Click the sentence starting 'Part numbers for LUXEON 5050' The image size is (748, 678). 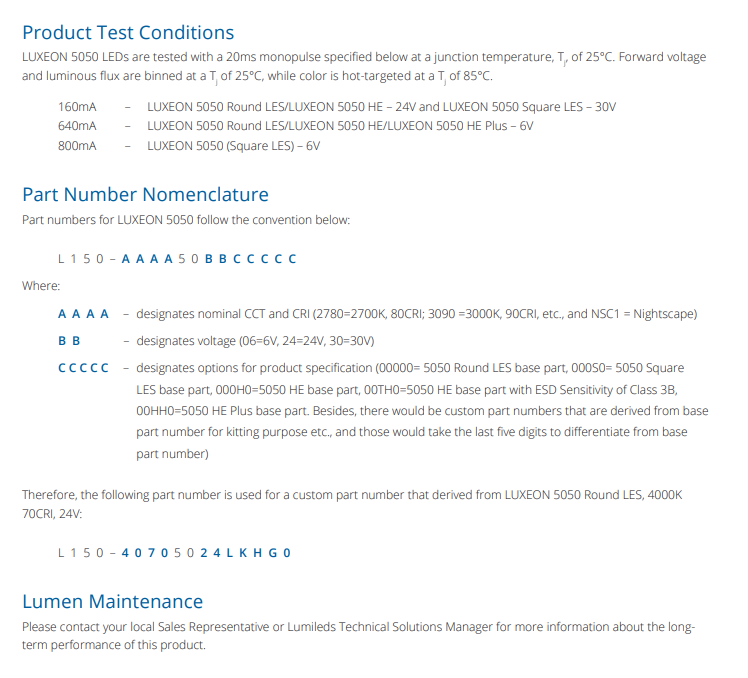tap(186, 220)
